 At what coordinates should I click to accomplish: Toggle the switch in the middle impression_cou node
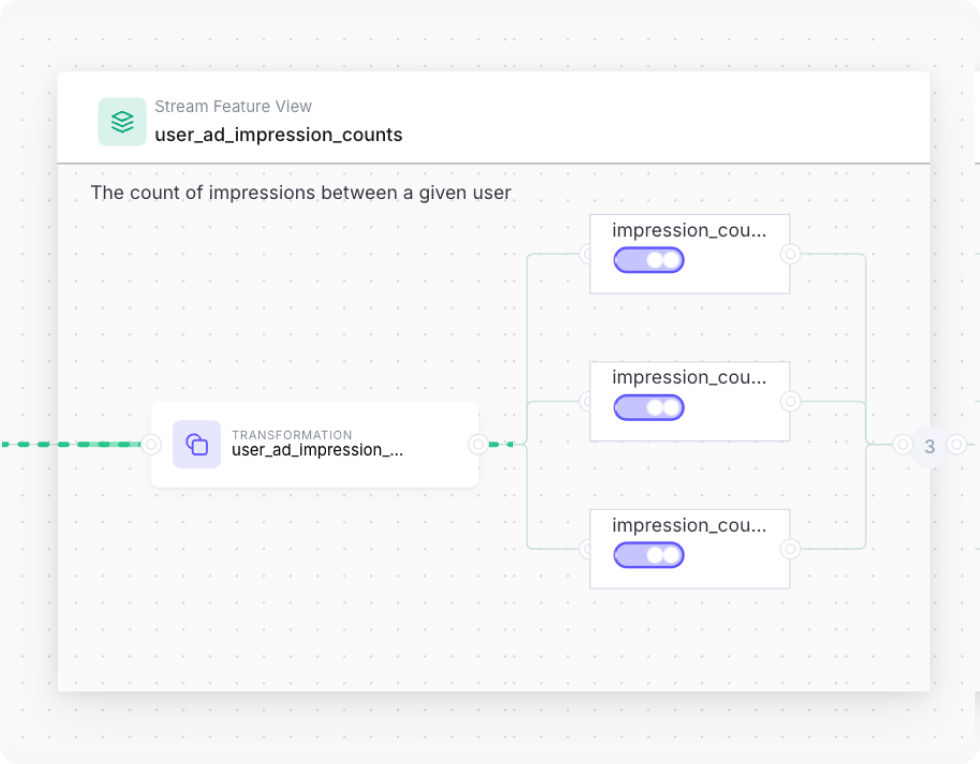click(x=649, y=408)
